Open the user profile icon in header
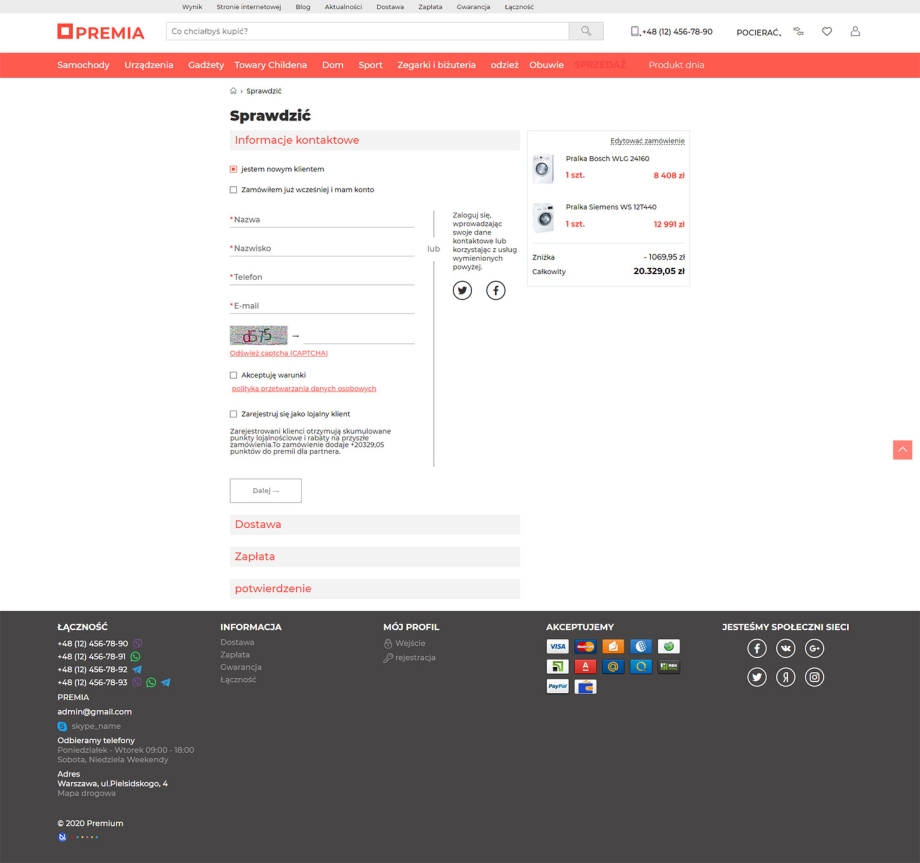 tap(855, 32)
